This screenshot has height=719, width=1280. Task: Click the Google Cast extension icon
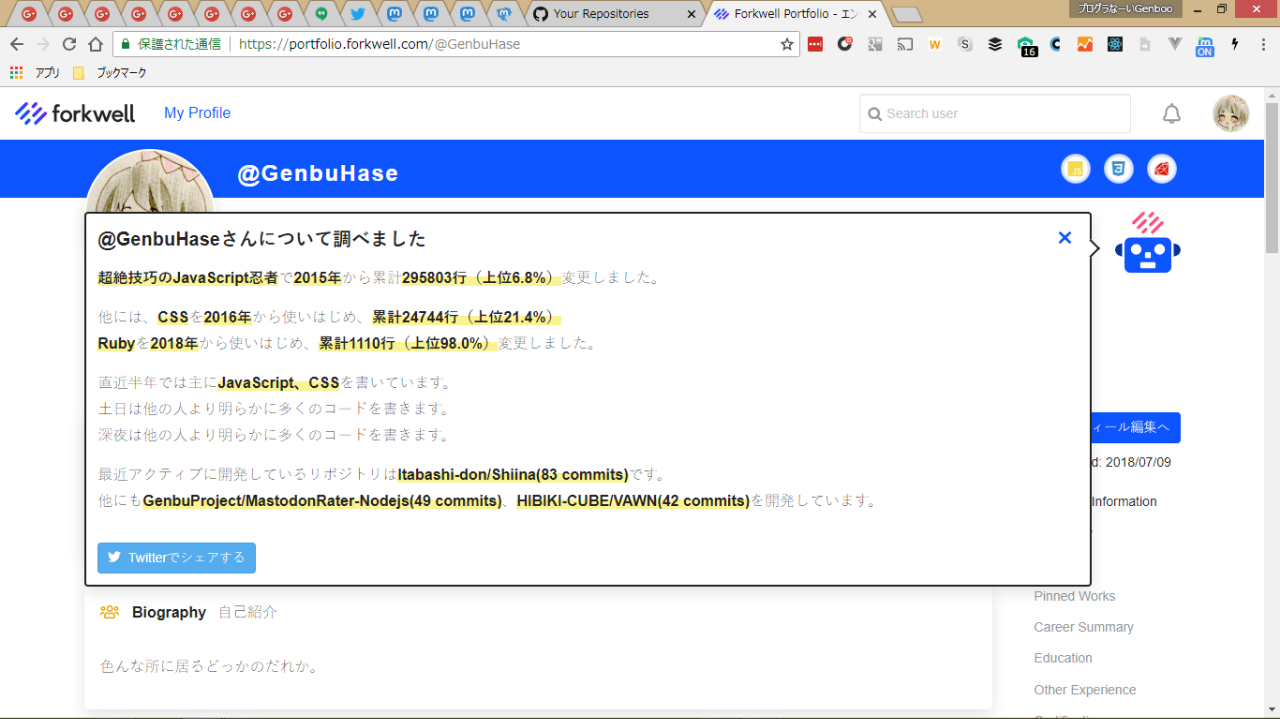(905, 44)
